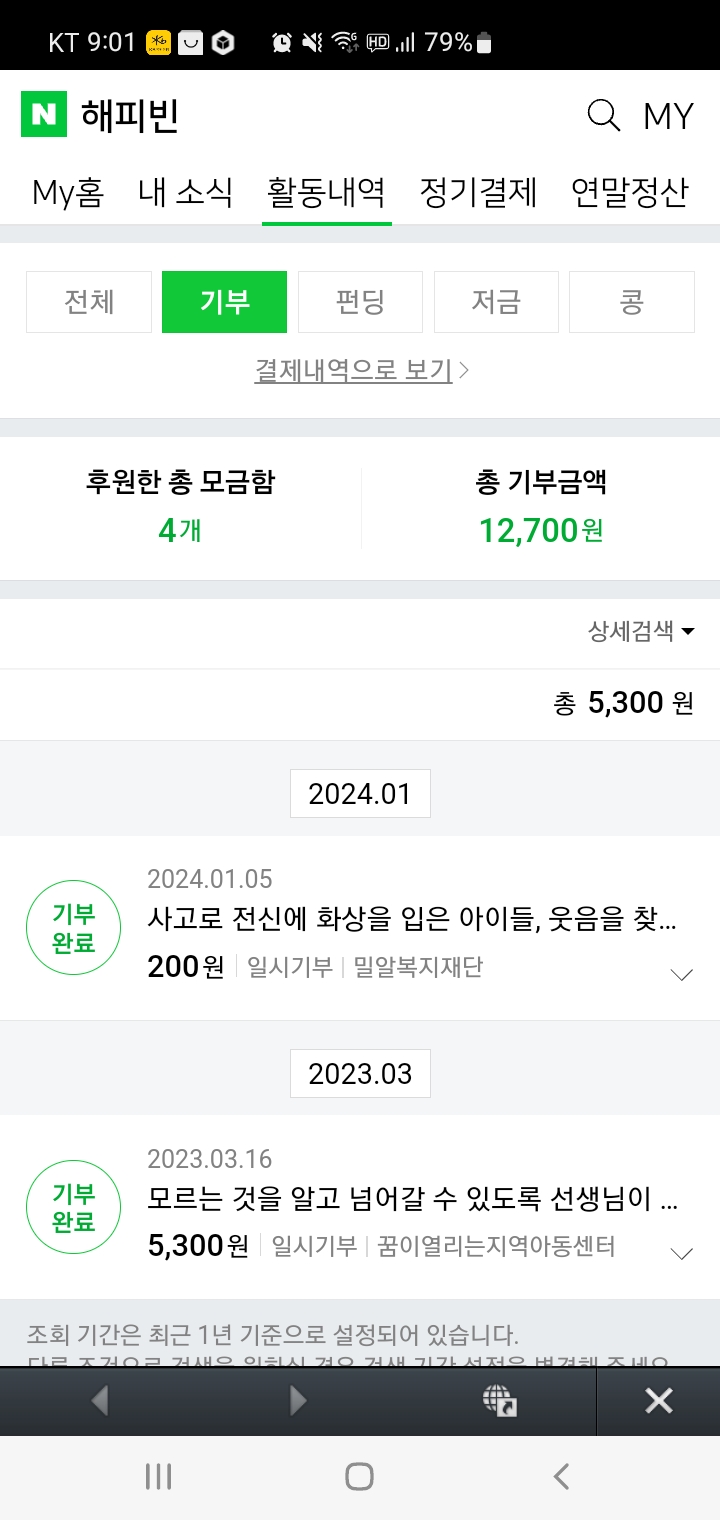Select the 콩 filter
Image resolution: width=720 pixels, height=1520 pixels.
[631, 302]
